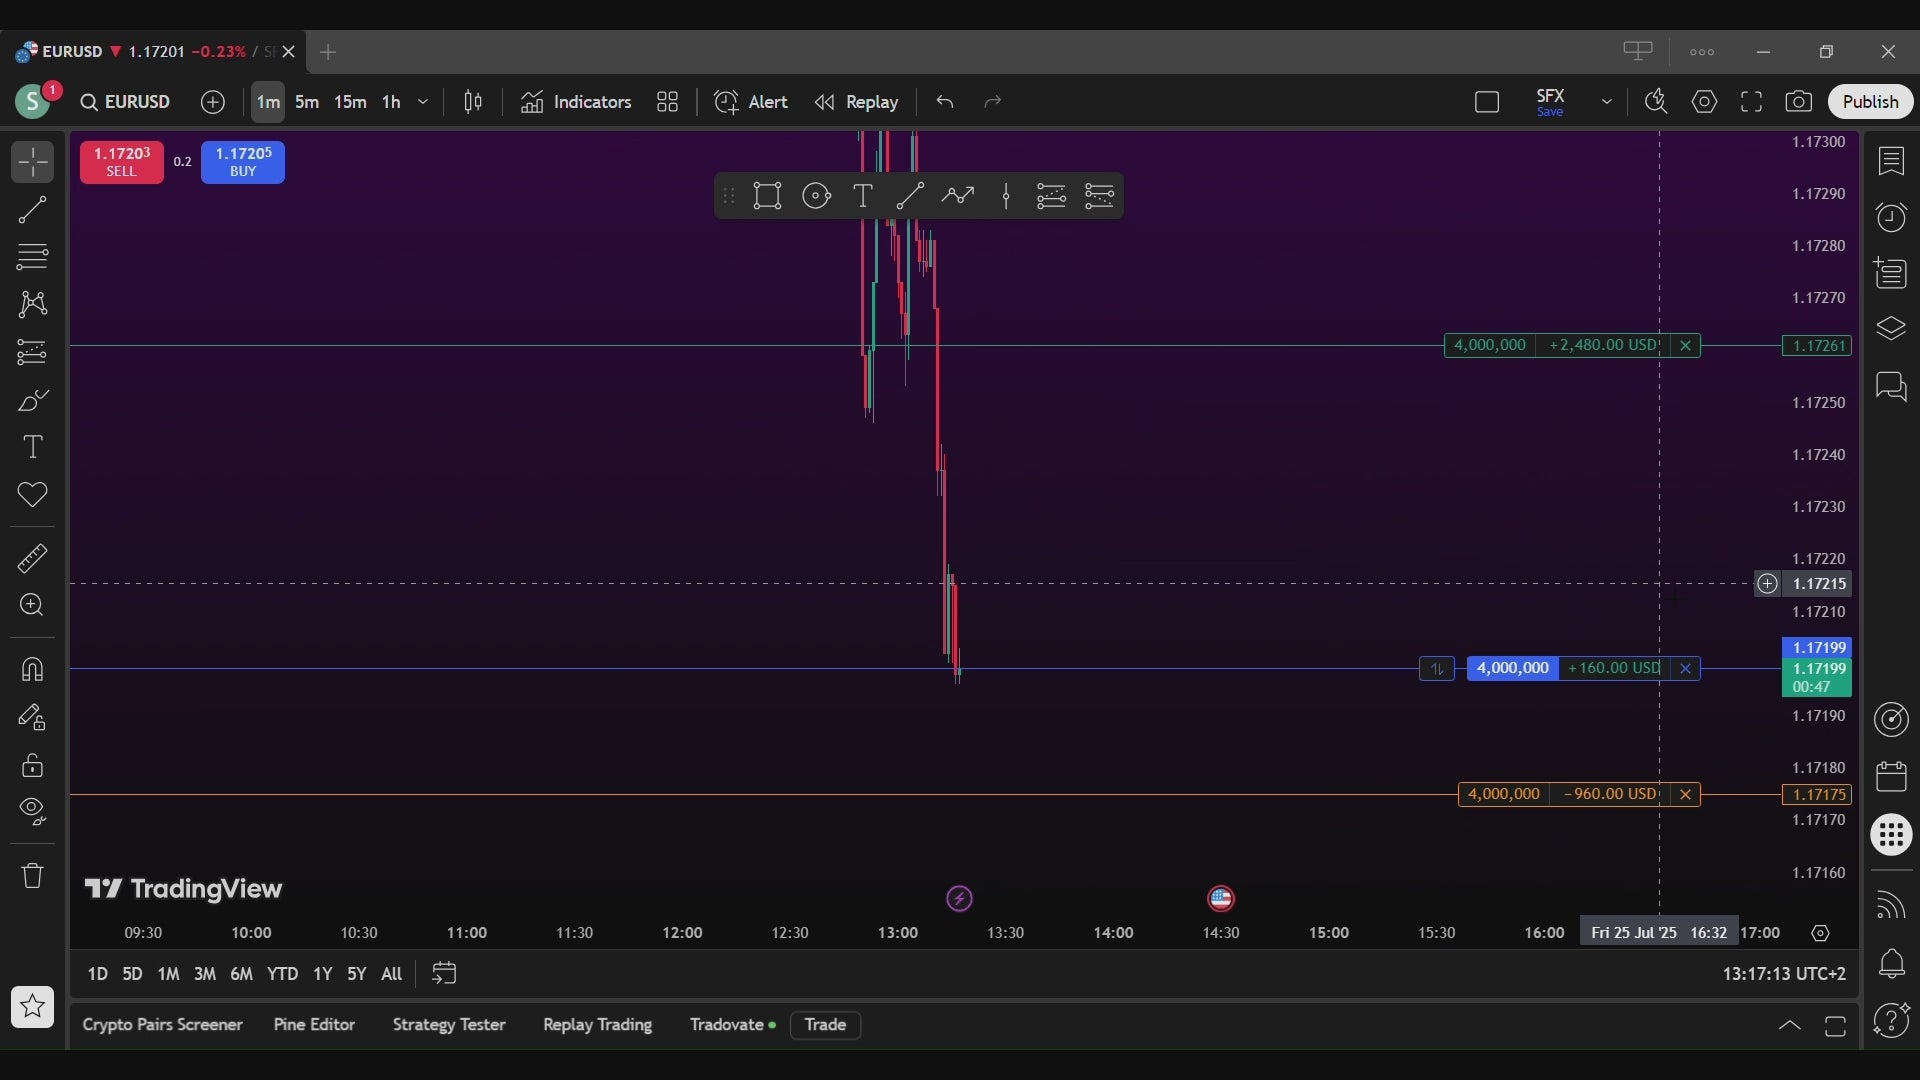
Task: Open the Fibonacci and gann tools group
Action: tap(32, 257)
